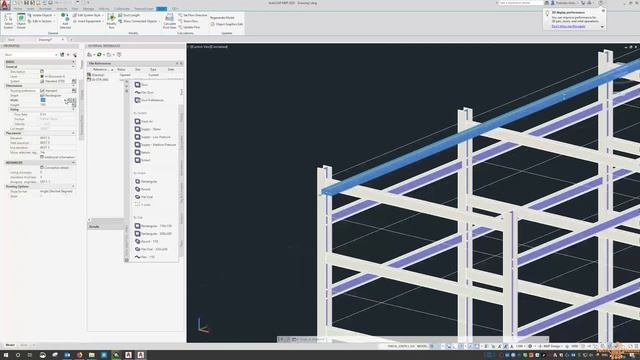Select the Return duct system tool
Viewport: 640px width, 360px height.
(x=142, y=153)
